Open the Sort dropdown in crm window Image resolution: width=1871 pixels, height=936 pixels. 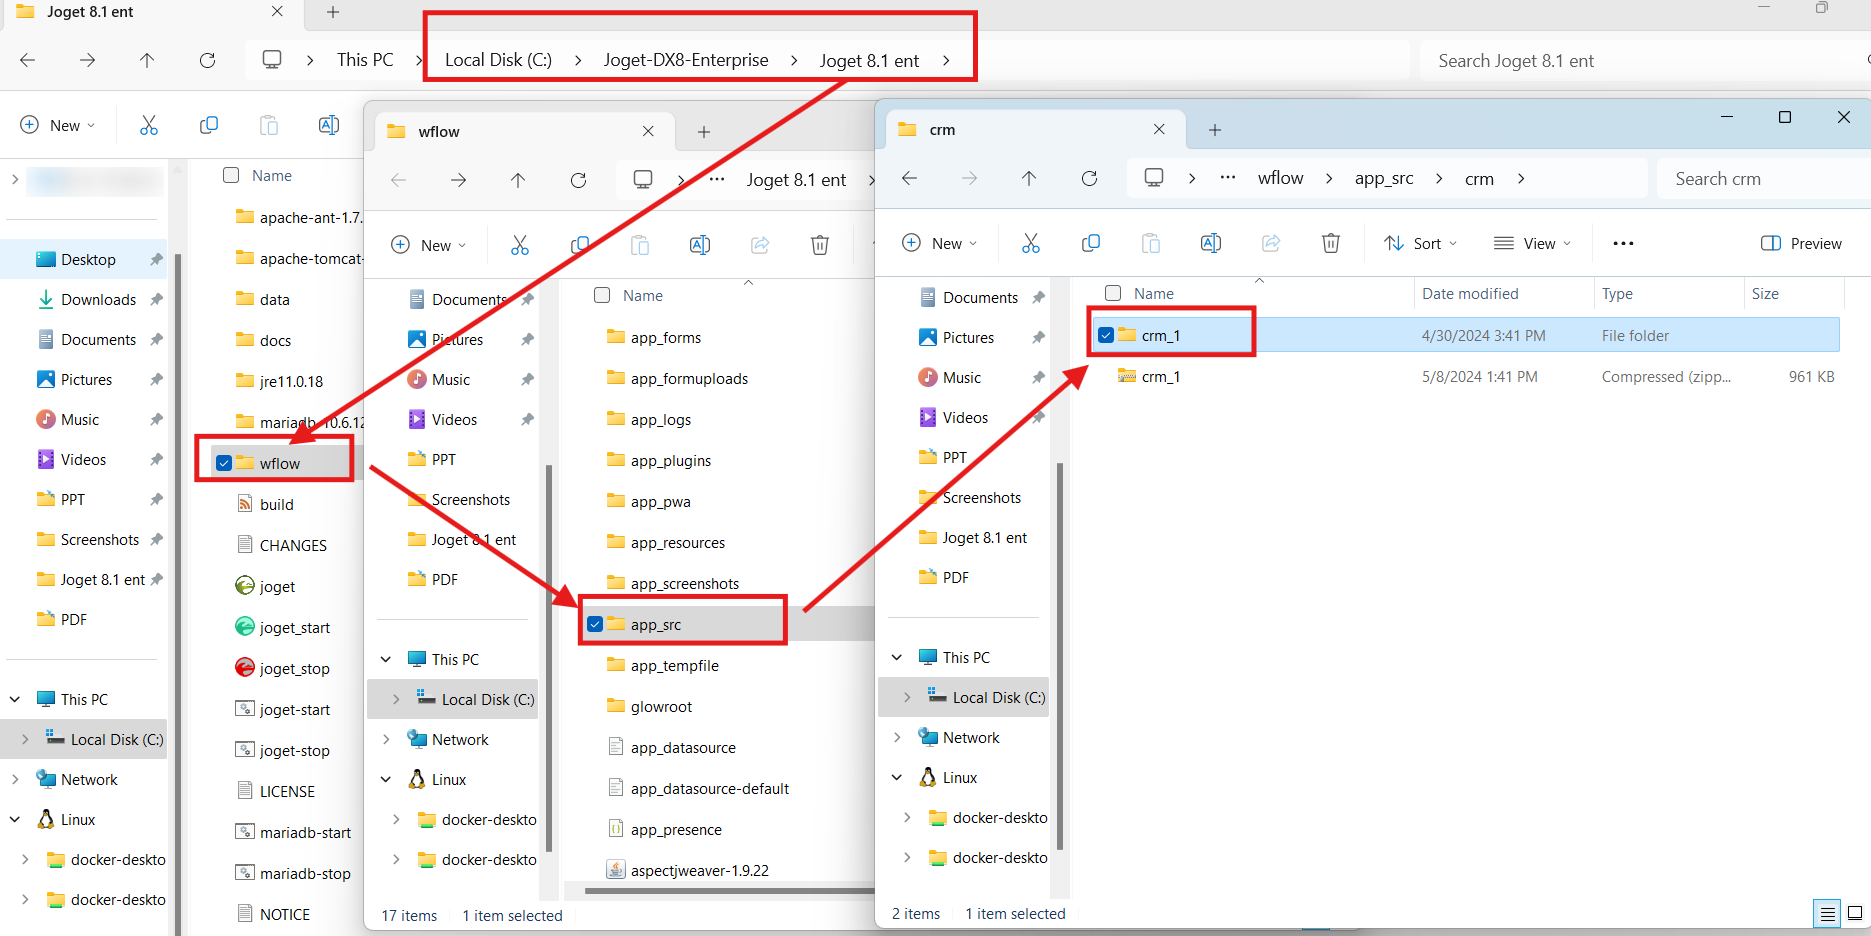click(1420, 243)
